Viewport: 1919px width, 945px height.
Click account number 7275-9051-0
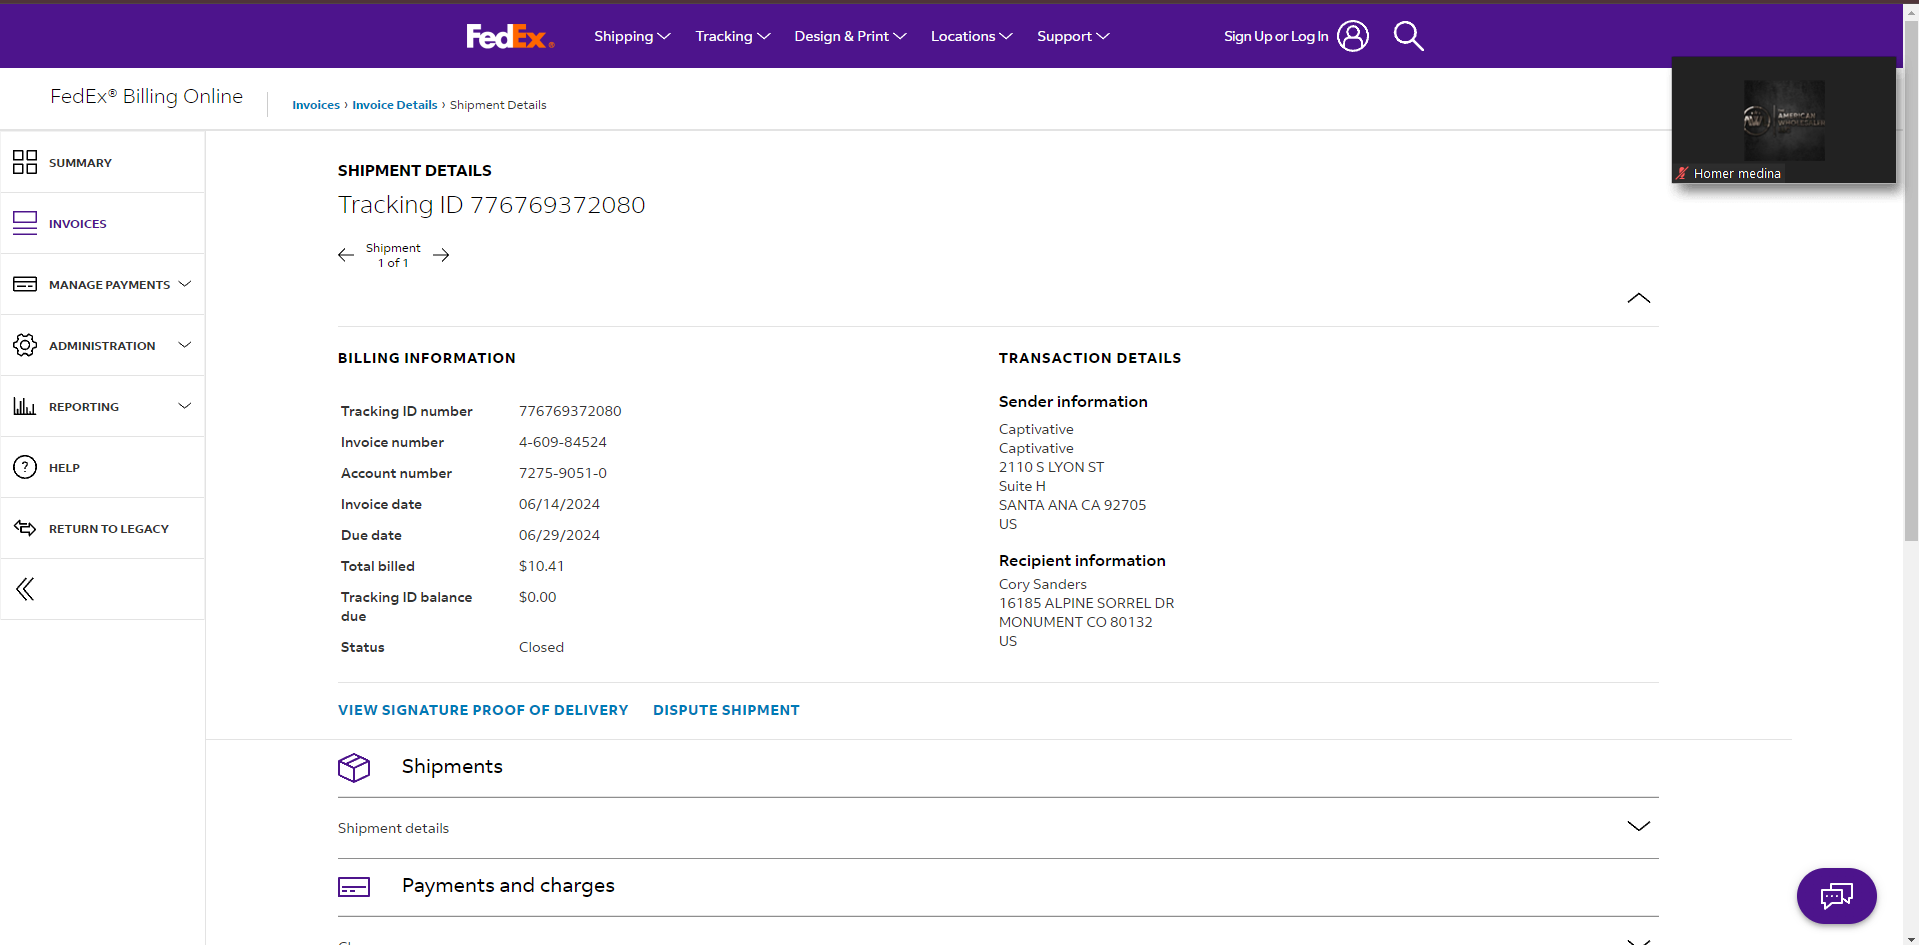point(563,473)
